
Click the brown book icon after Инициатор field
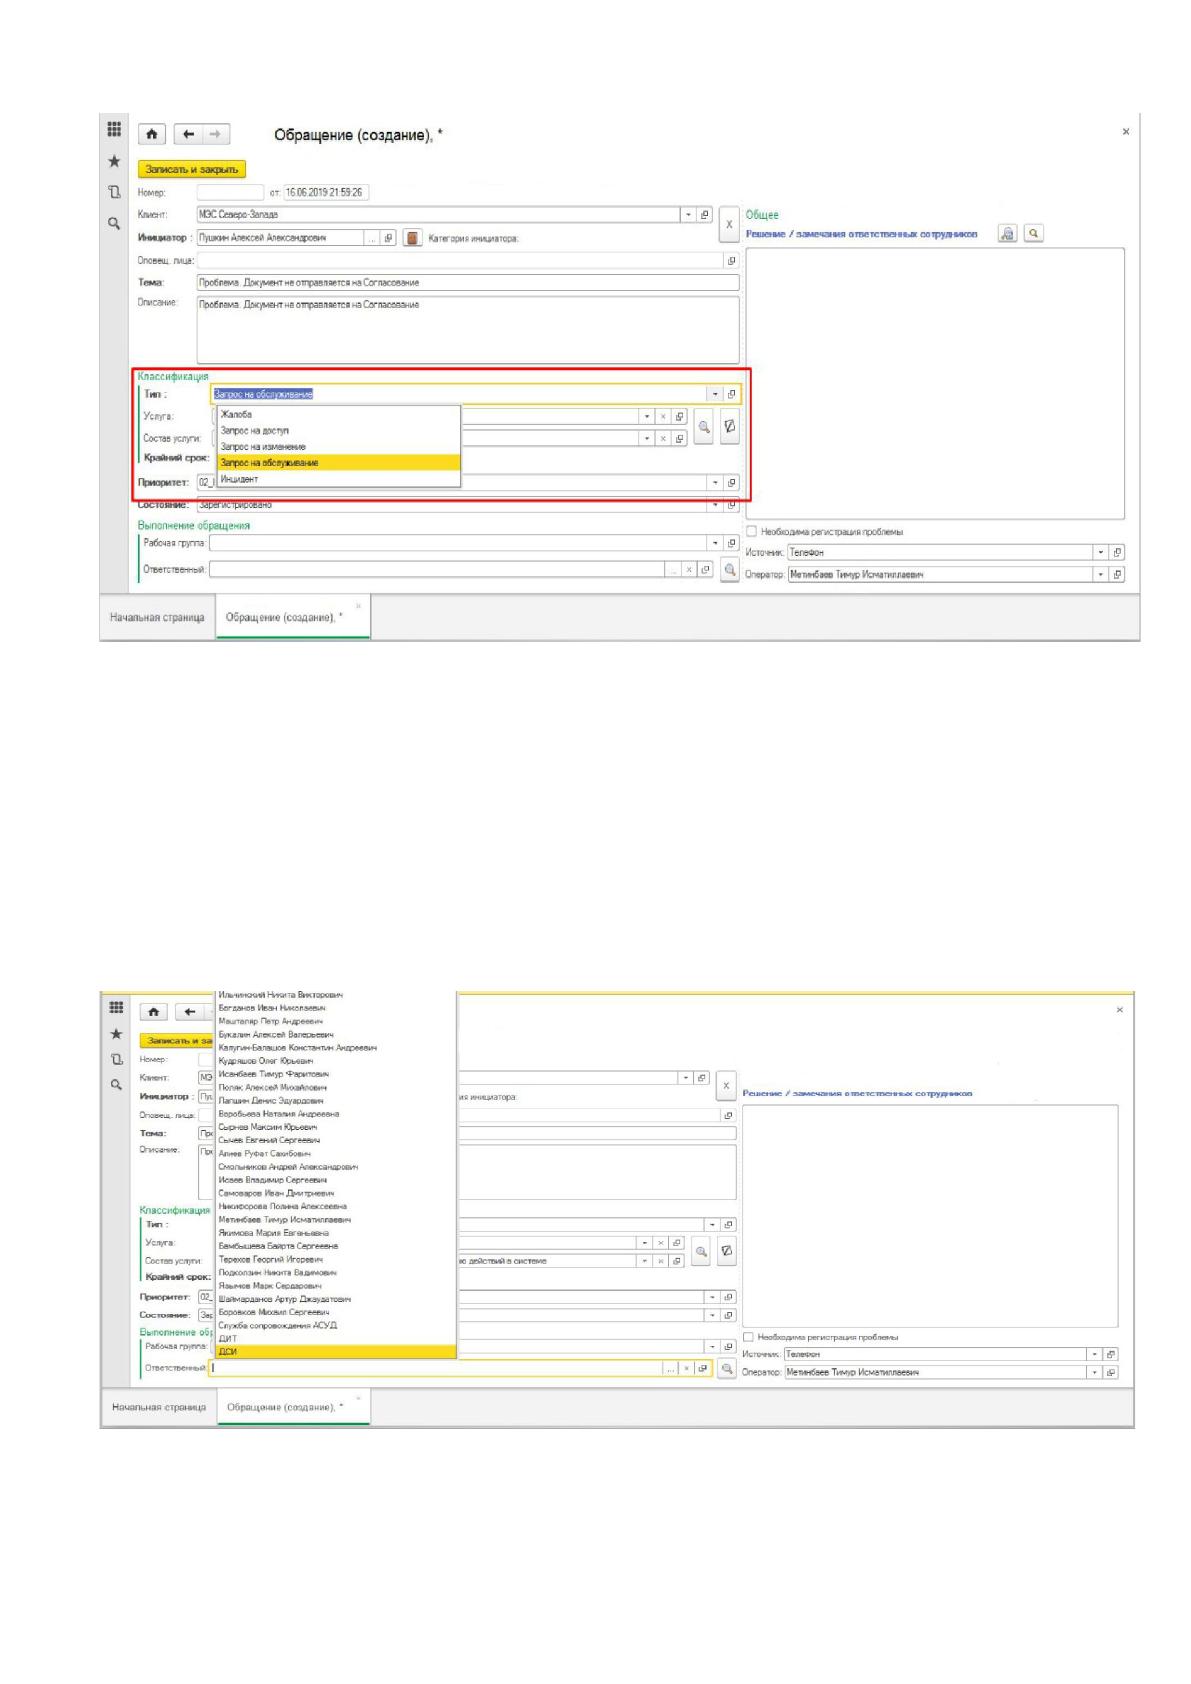click(412, 238)
